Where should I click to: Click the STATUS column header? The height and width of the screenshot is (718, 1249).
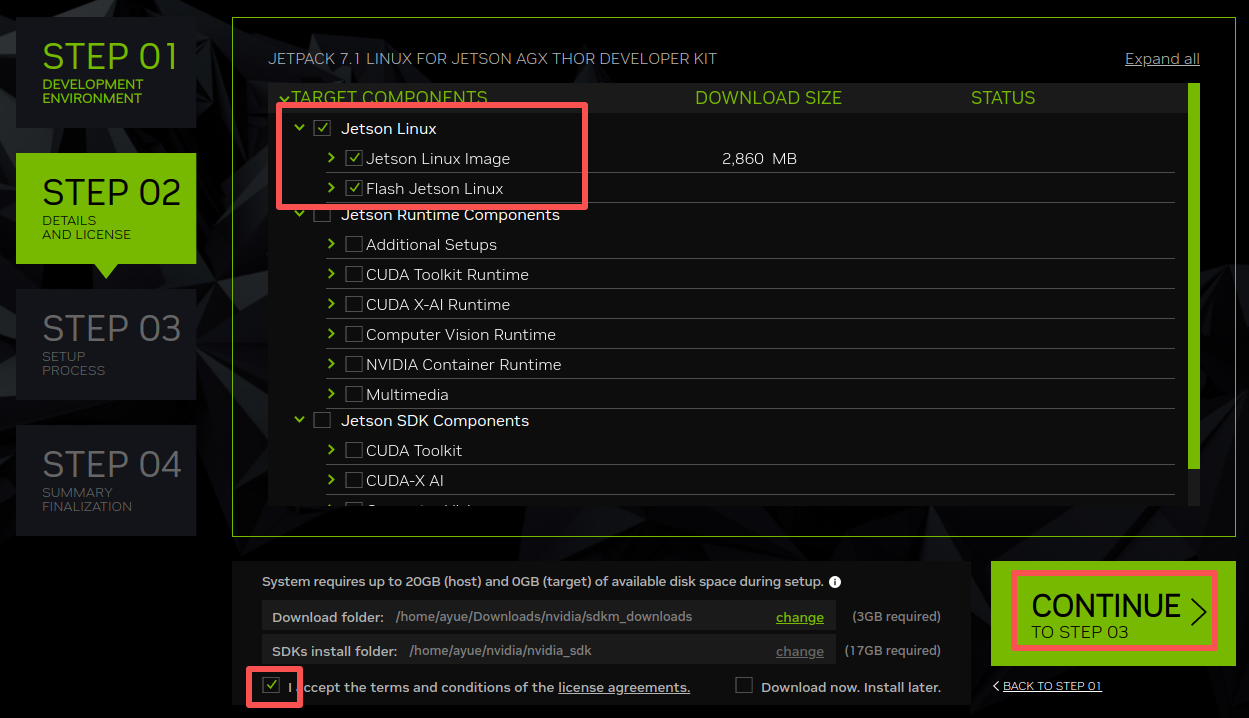coord(1003,98)
